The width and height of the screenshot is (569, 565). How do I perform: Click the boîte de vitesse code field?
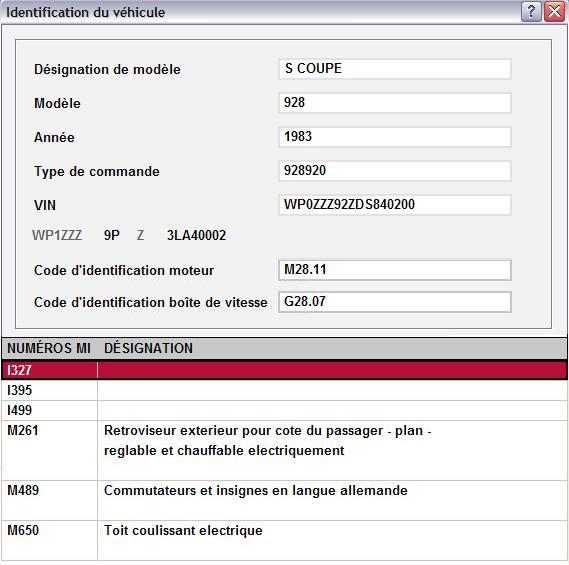click(395, 302)
